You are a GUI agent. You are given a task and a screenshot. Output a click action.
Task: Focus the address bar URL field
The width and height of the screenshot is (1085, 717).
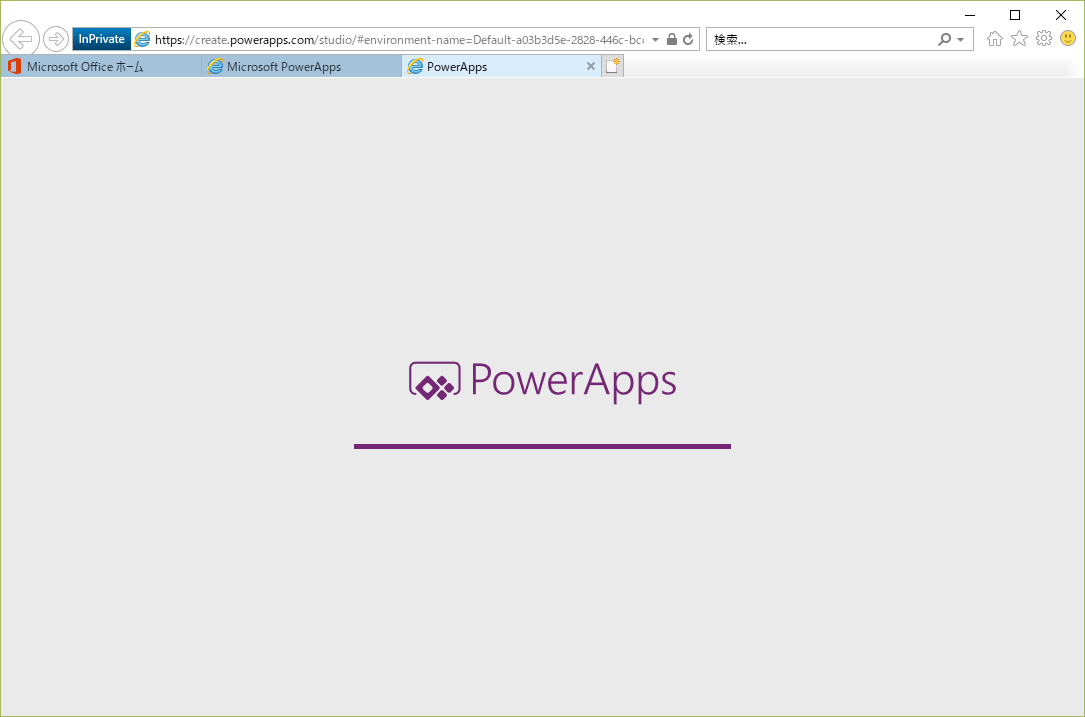click(399, 39)
